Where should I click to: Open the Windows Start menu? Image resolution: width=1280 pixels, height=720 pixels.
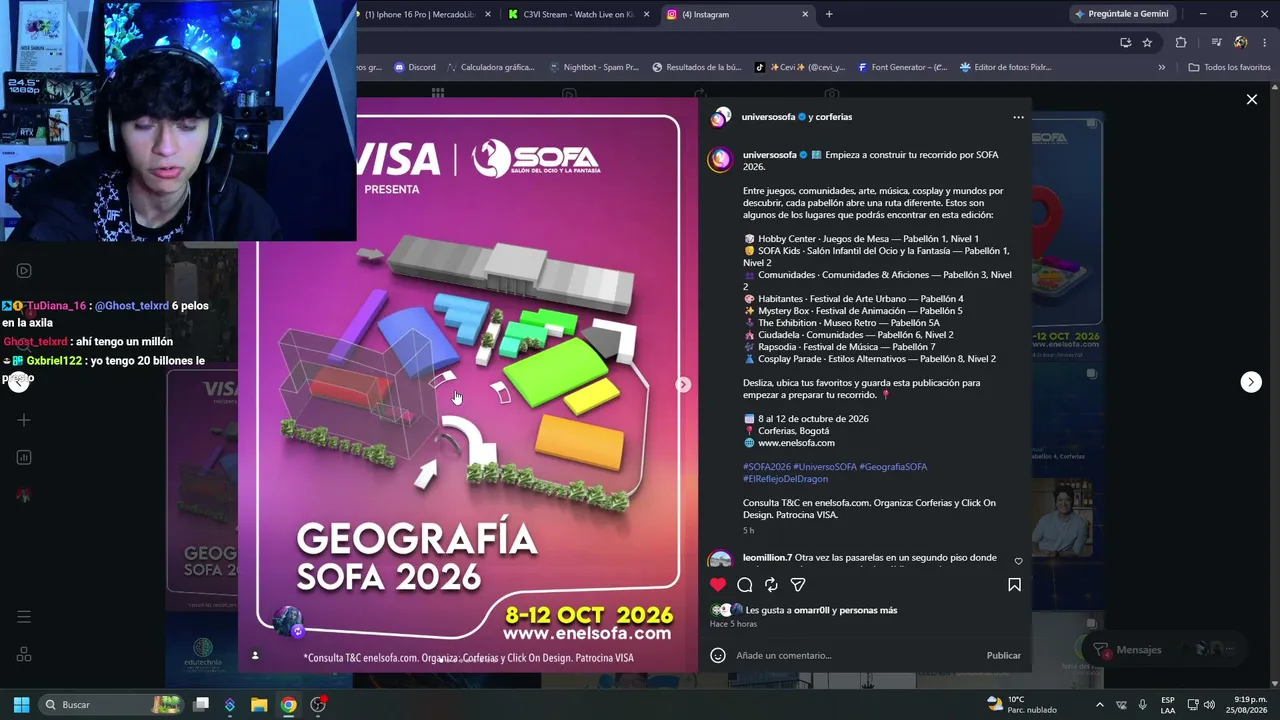(21, 705)
